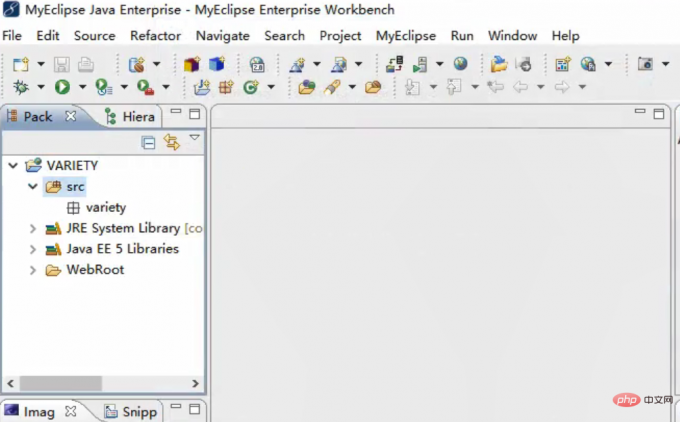
Task: Switch to the Snippets tab
Action: 131,411
